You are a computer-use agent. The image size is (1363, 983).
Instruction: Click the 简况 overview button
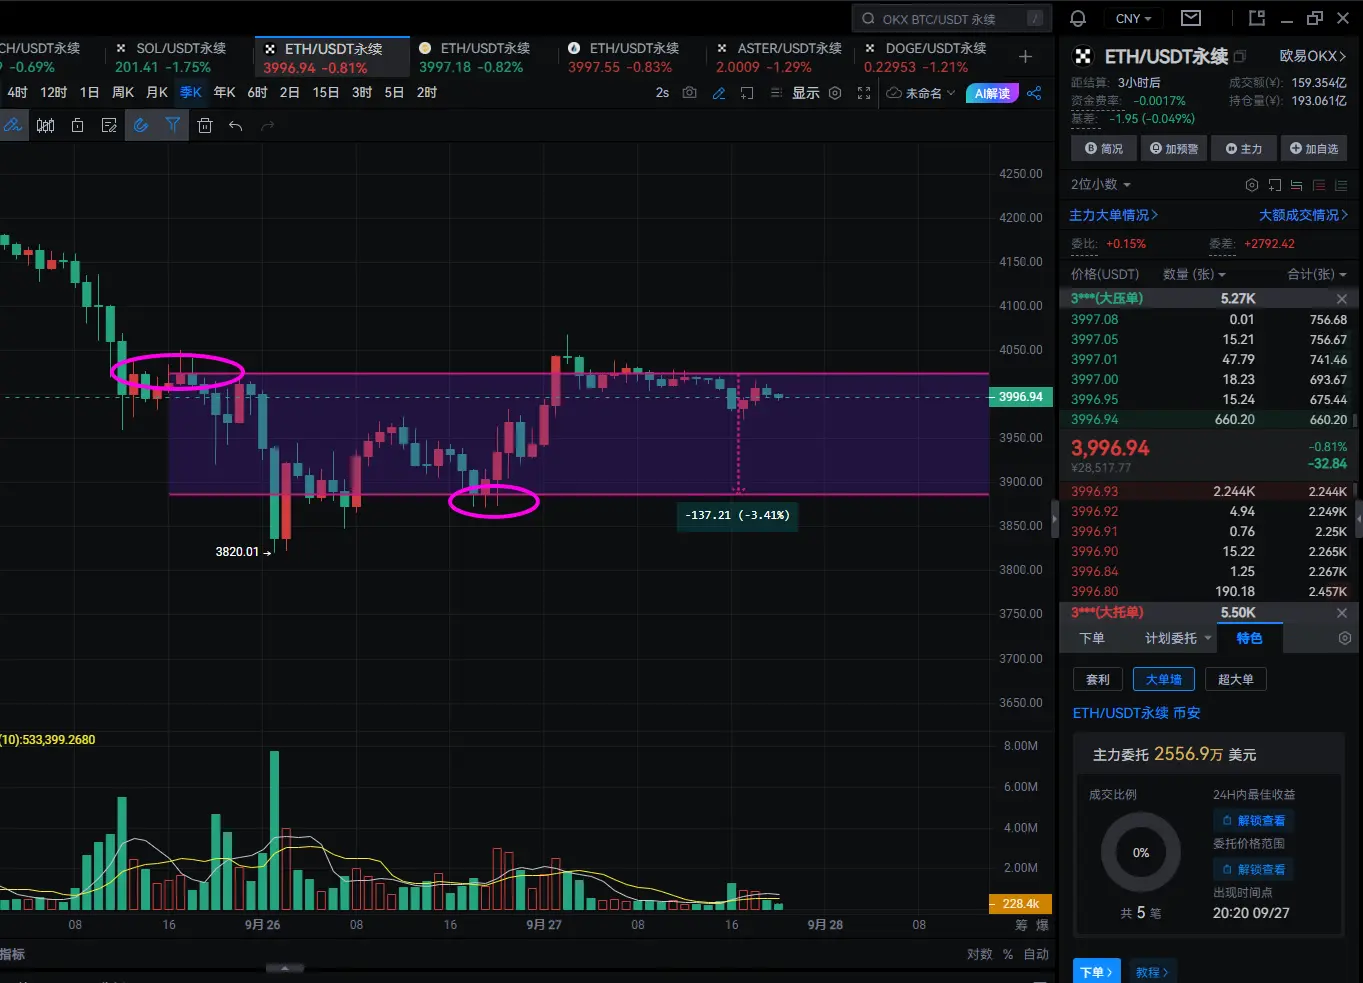(x=1104, y=149)
